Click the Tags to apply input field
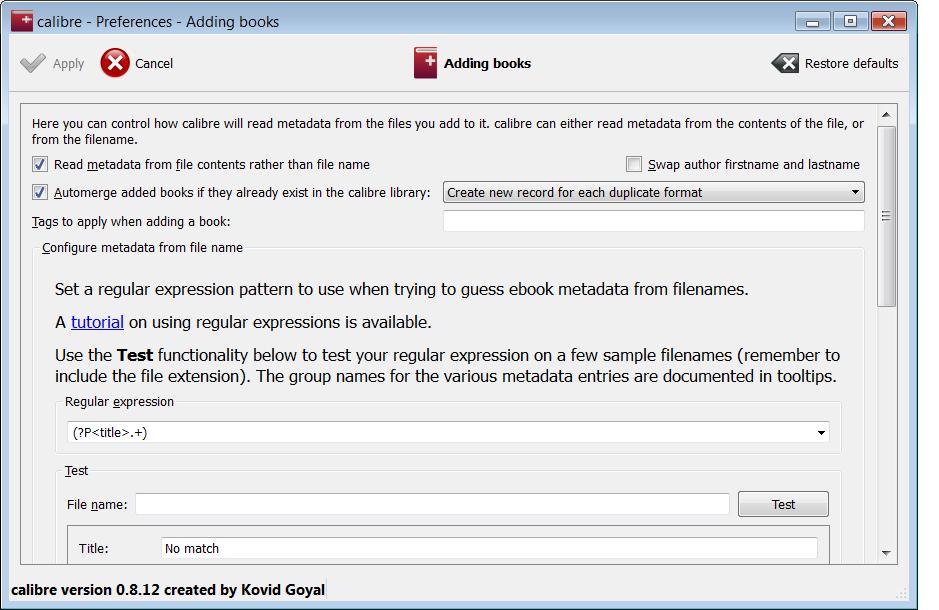The width and height of the screenshot is (939, 610). click(653, 221)
